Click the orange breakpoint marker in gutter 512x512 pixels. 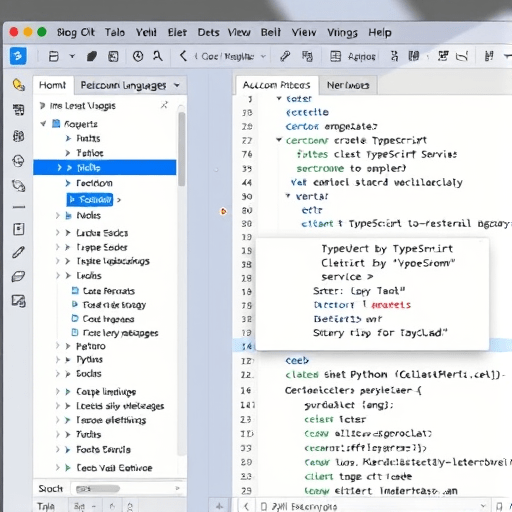coord(223,211)
